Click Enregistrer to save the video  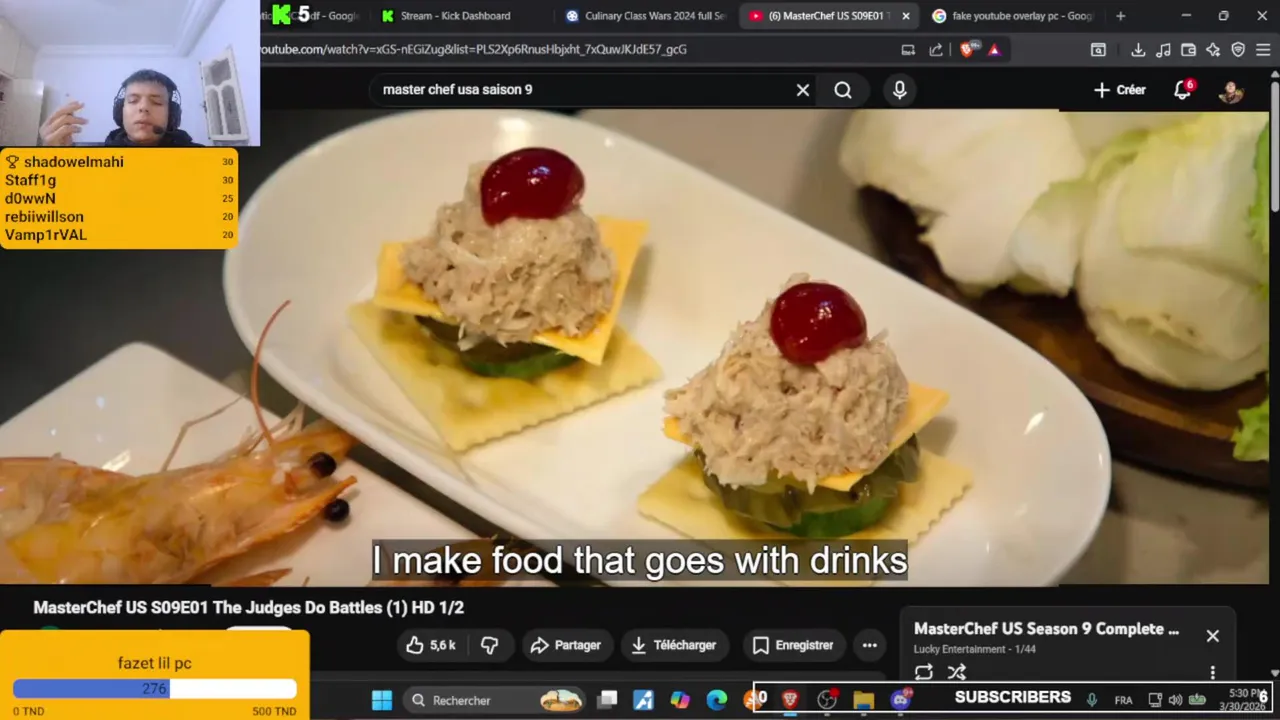click(793, 645)
